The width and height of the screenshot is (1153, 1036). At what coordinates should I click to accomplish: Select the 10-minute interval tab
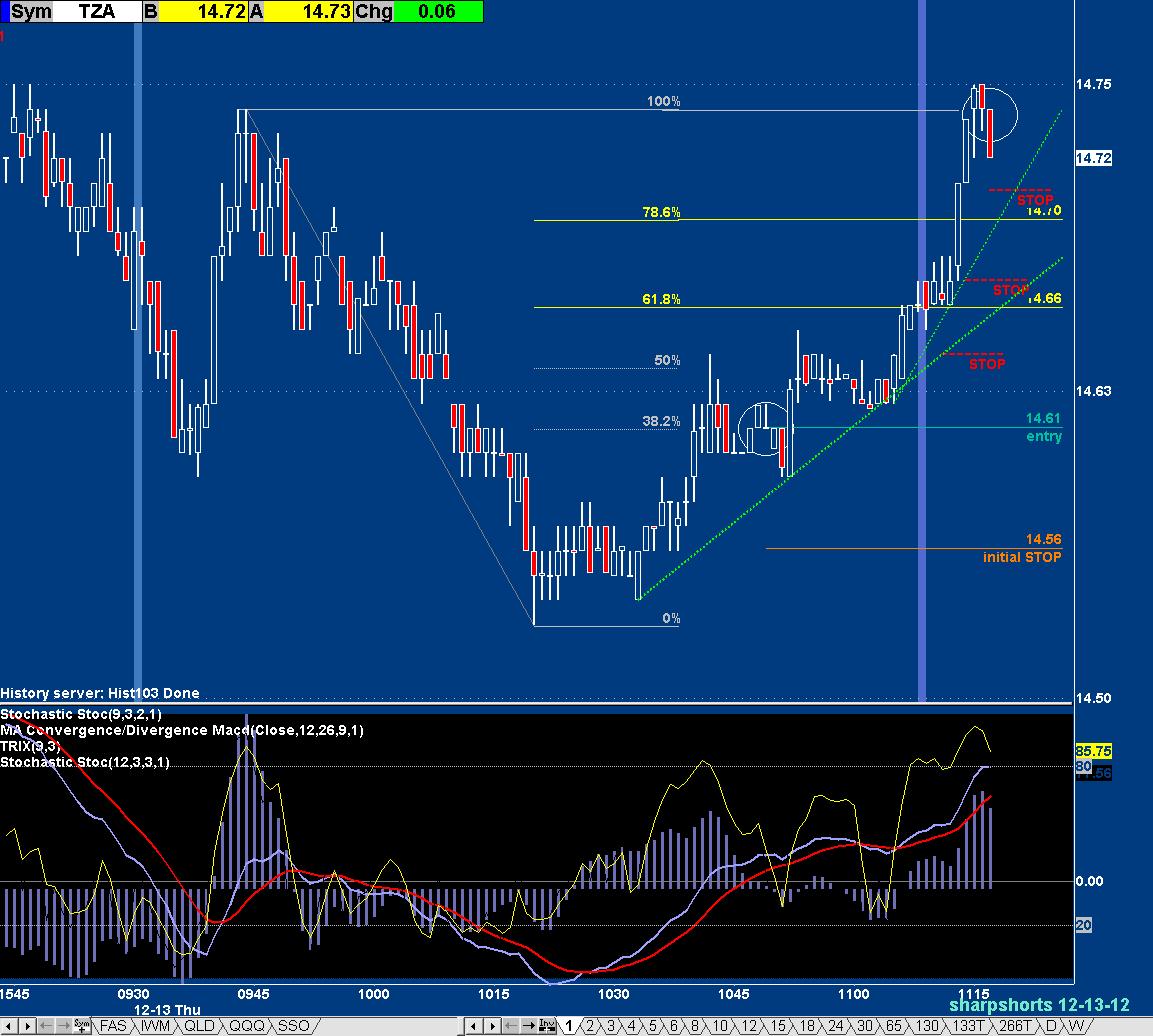click(721, 1025)
